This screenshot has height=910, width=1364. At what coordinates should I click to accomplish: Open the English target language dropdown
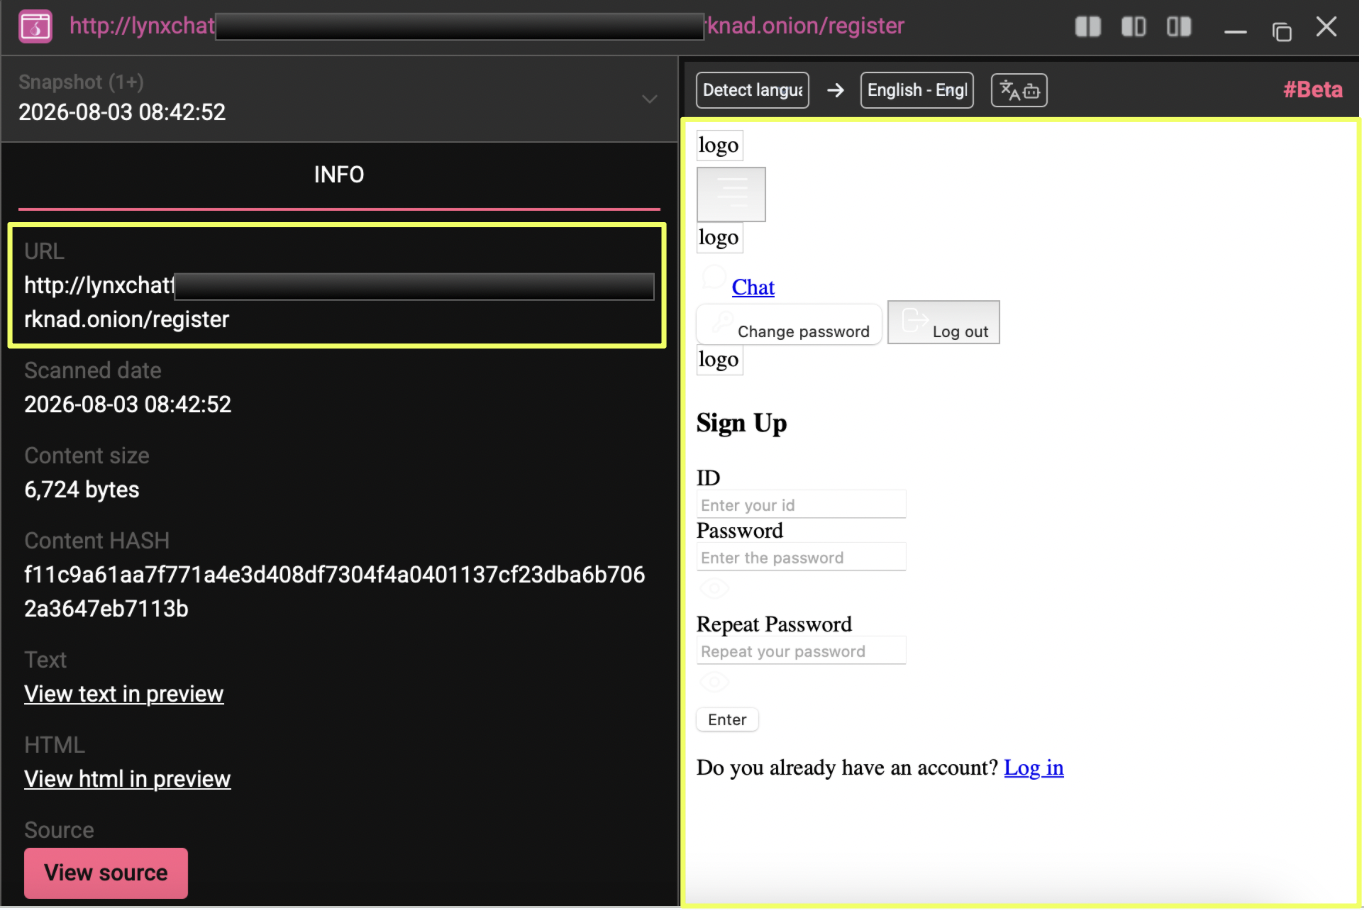point(917,91)
